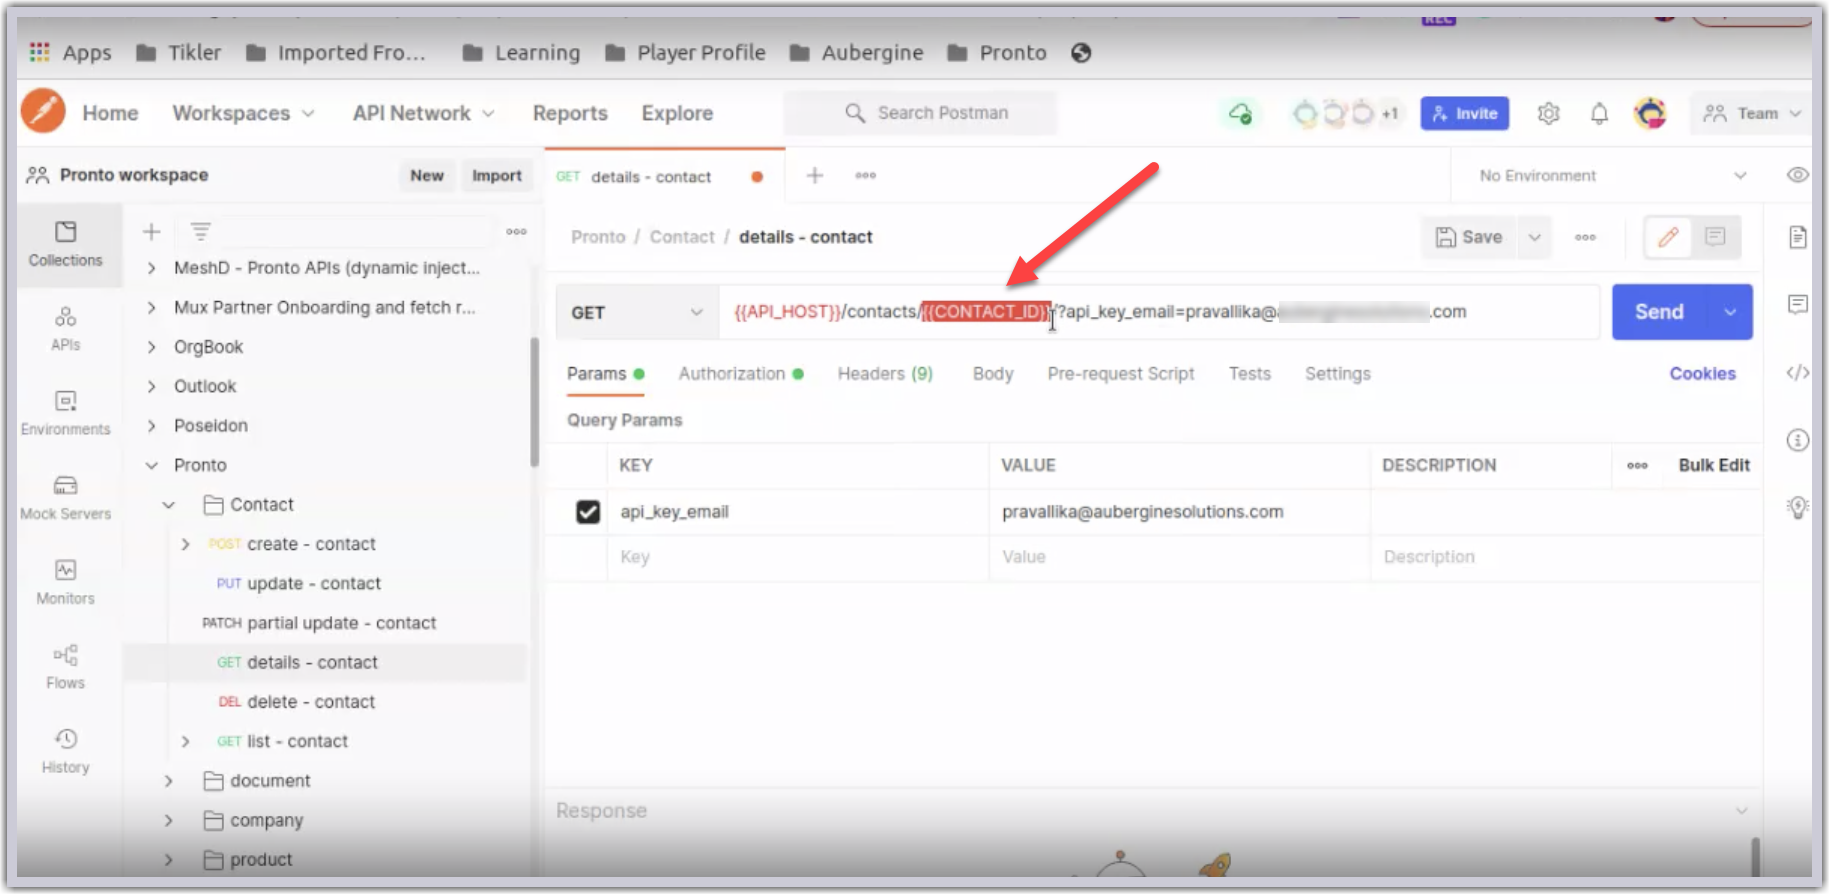Viewport: 1830px width, 895px height.
Task: Open the Workspaces dropdown menu
Action: 243,113
